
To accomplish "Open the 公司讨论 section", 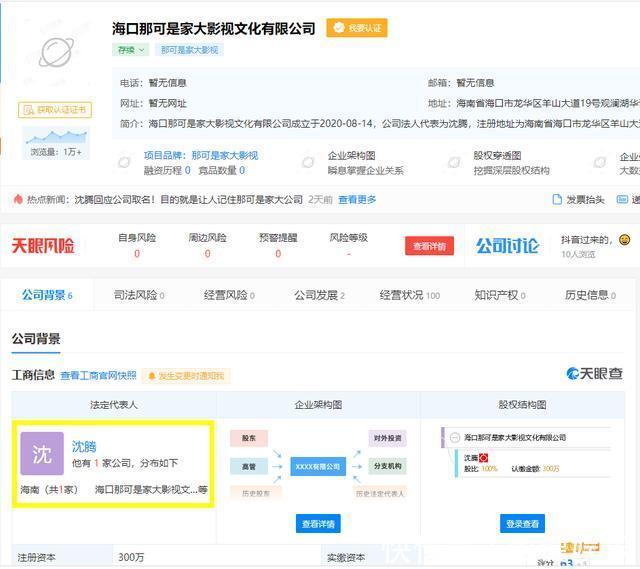I will (x=508, y=246).
